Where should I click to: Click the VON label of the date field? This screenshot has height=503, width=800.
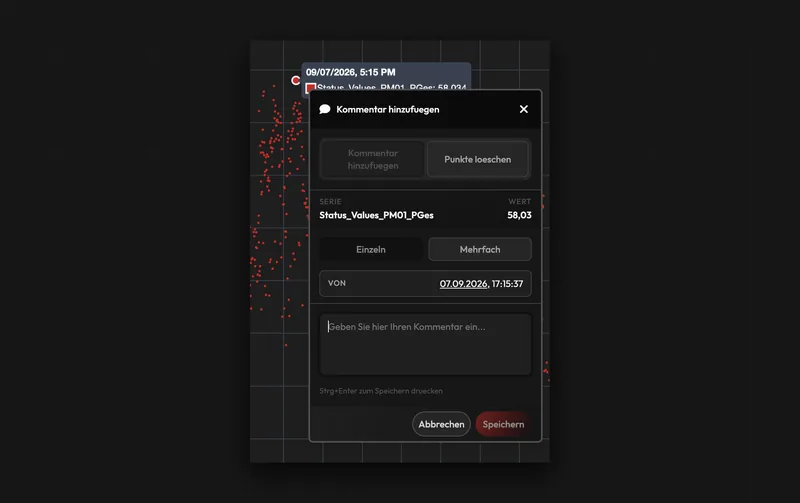(337, 283)
